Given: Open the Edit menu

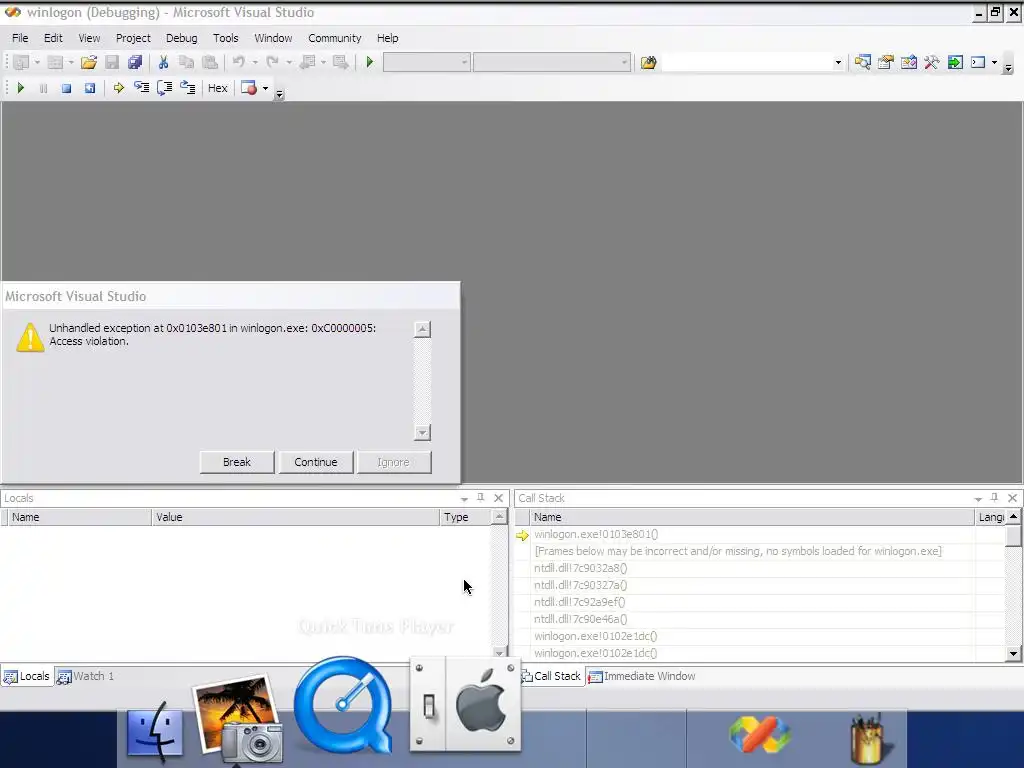Looking at the screenshot, I should click(x=53, y=38).
